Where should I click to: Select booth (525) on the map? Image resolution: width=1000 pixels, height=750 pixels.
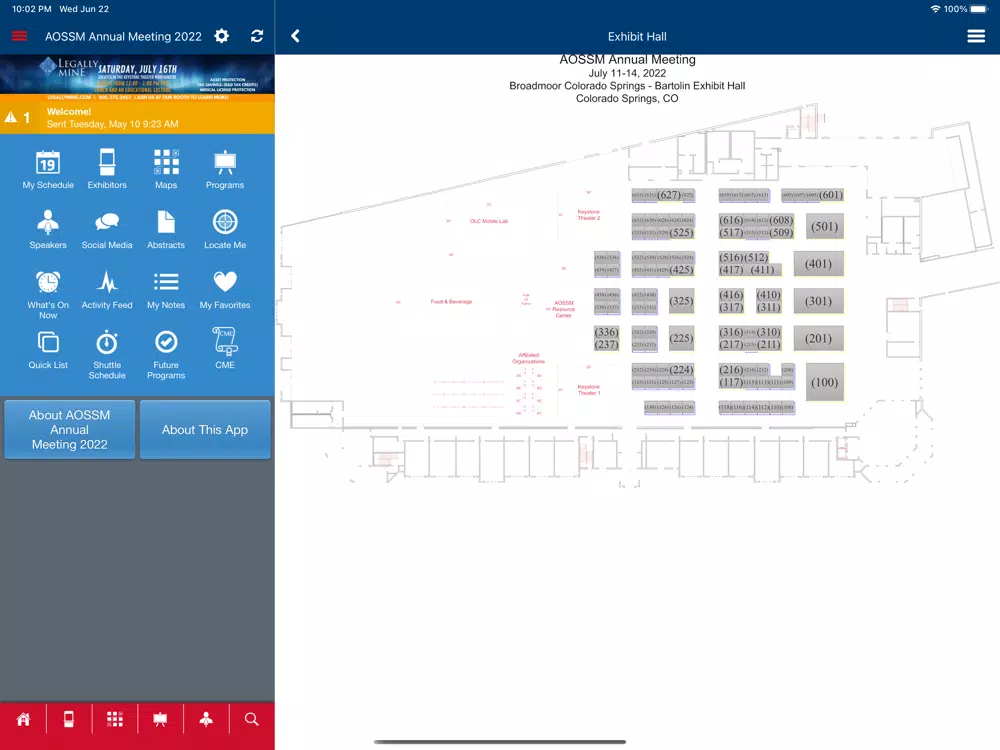pyautogui.click(x=681, y=232)
